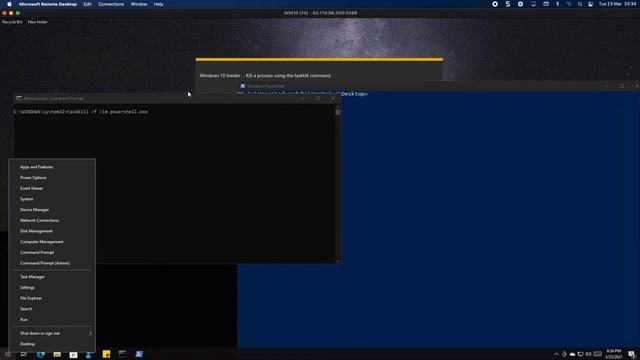Screen dimensions: 640x360
Task: Click the red mac window close button
Action: coord(4,13)
